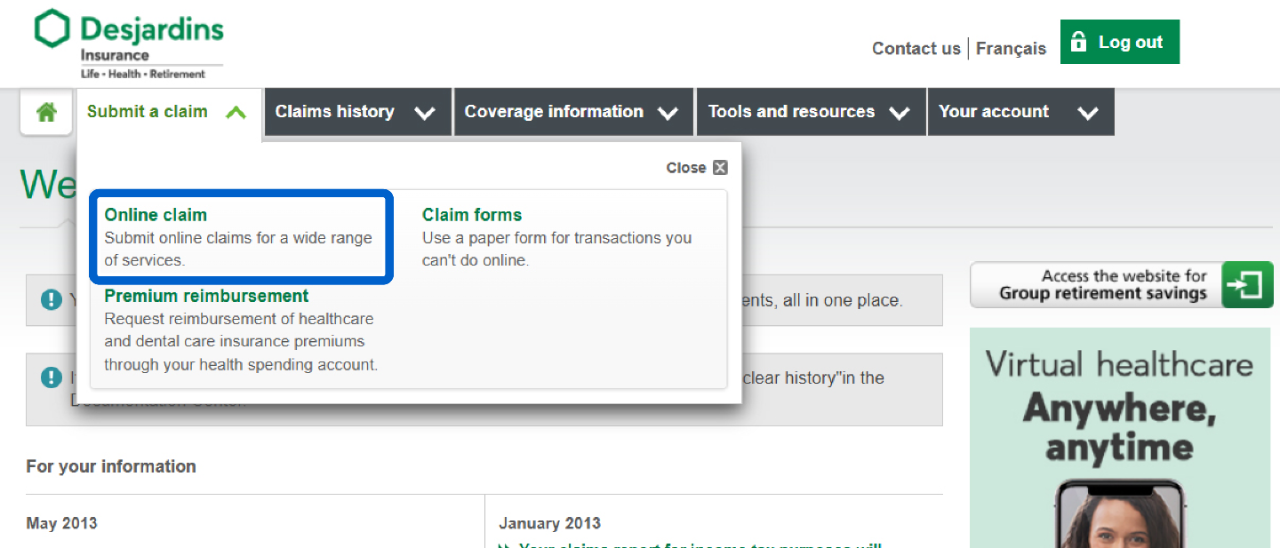Expand the Tools and resources arrow
This screenshot has width=1280, height=548.
(899, 113)
